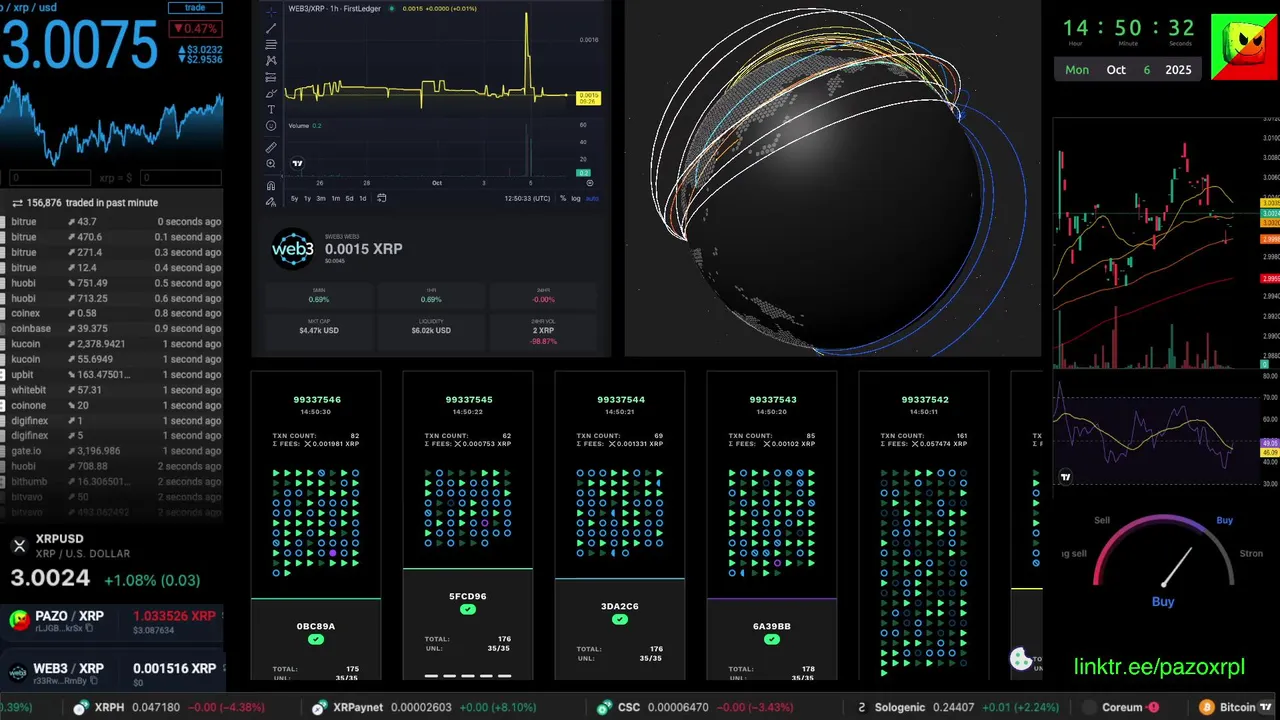Image resolution: width=1280 pixels, height=720 pixels.
Task: Open the forecasting and measurement tools
Action: 271,77
